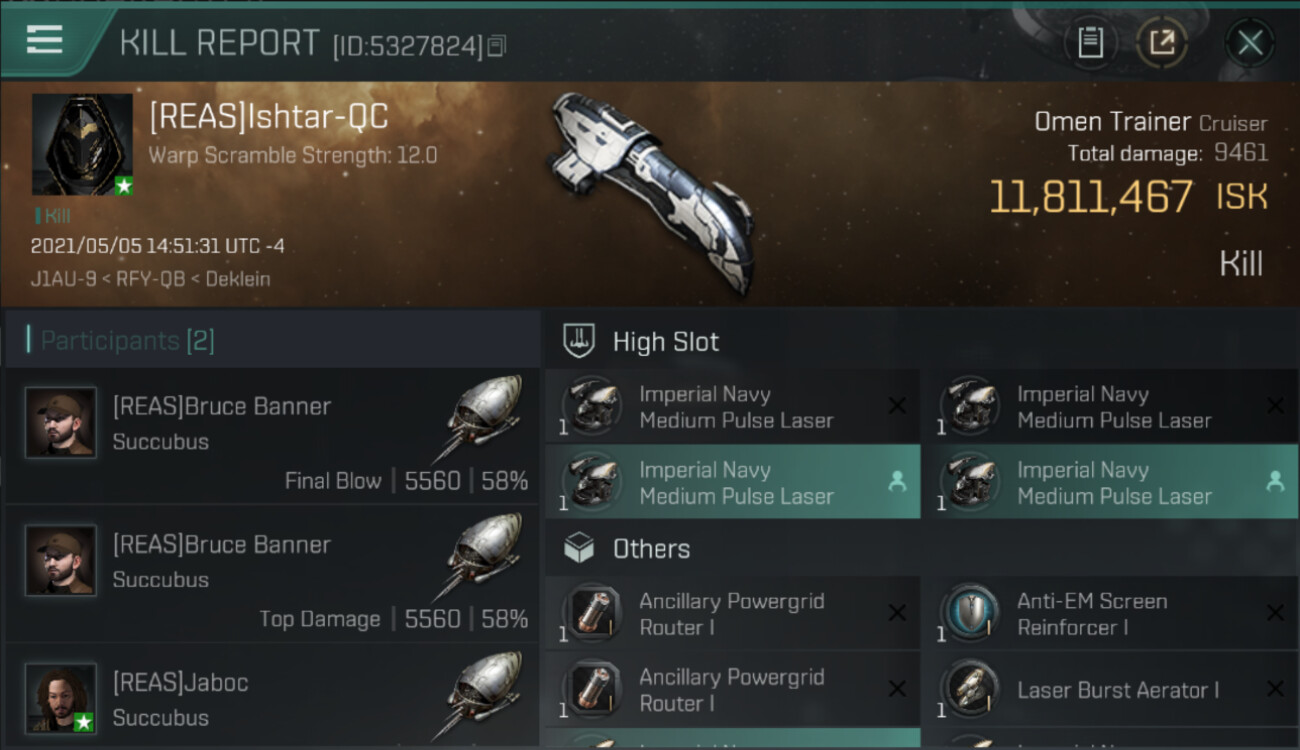The image size is (1300, 750).
Task: Click the Jaboc pilot portrait
Action: [61, 698]
